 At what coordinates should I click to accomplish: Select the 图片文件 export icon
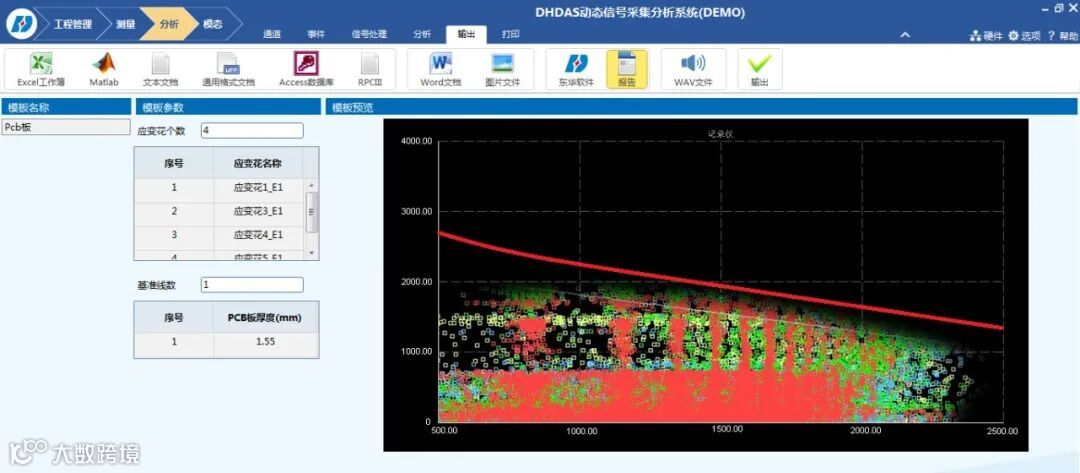click(x=502, y=70)
